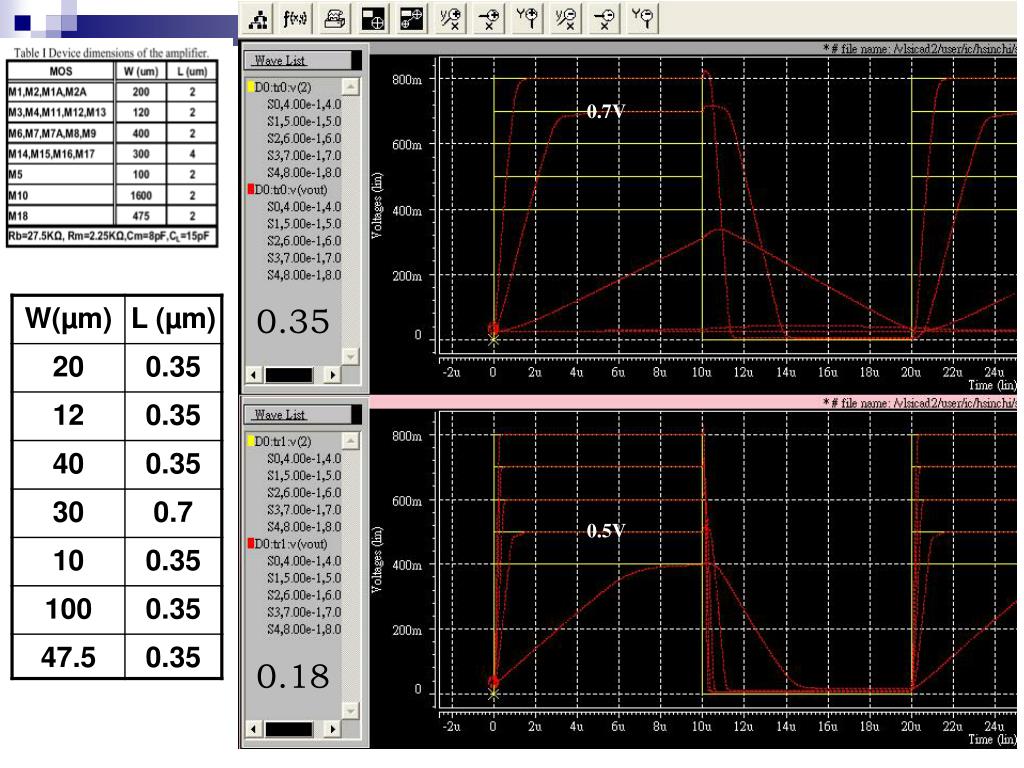Click the top wave list scroll-right arrow

click(x=333, y=375)
